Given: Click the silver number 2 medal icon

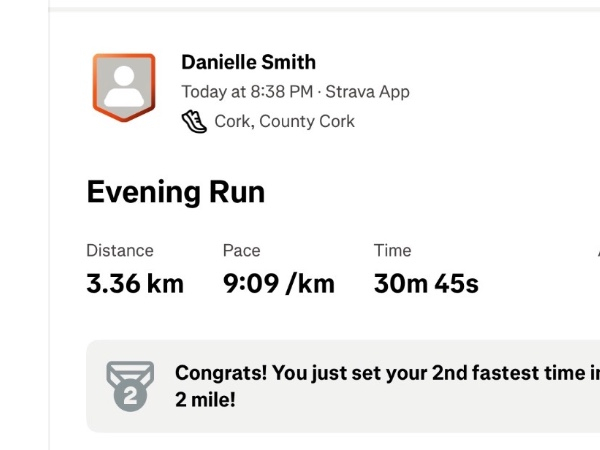Looking at the screenshot, I should tap(130, 385).
